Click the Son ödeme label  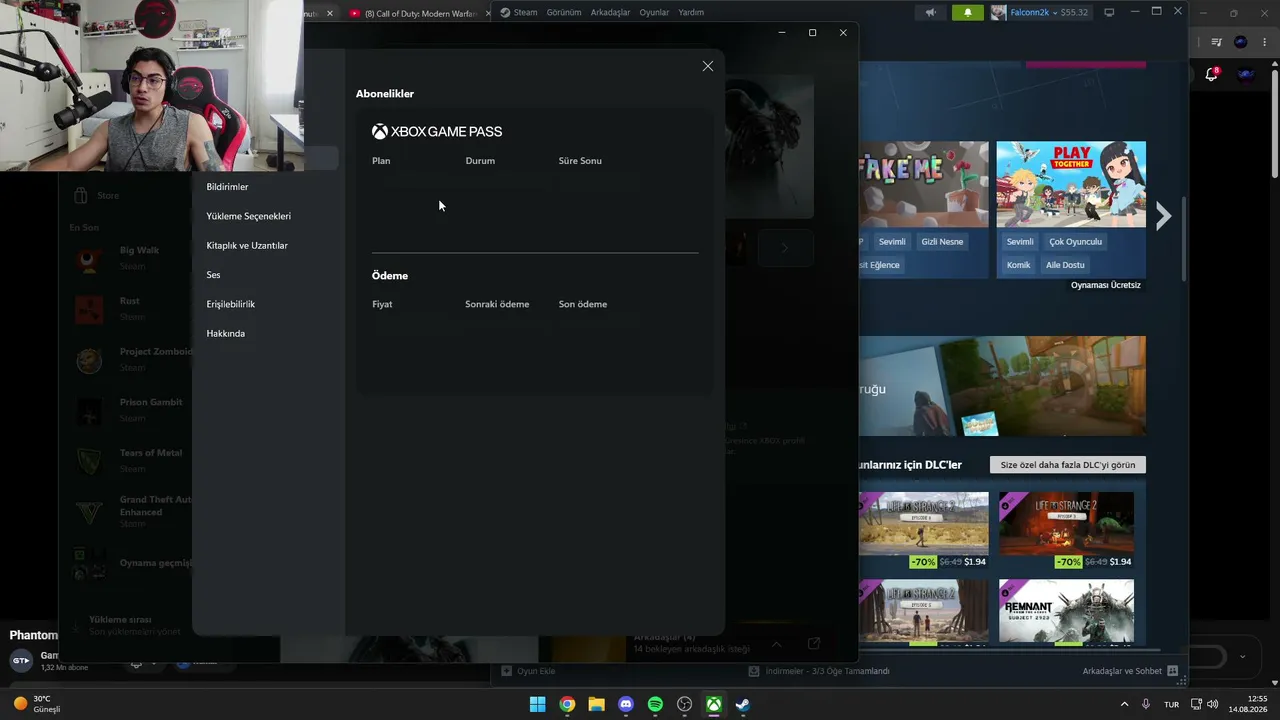tap(583, 304)
